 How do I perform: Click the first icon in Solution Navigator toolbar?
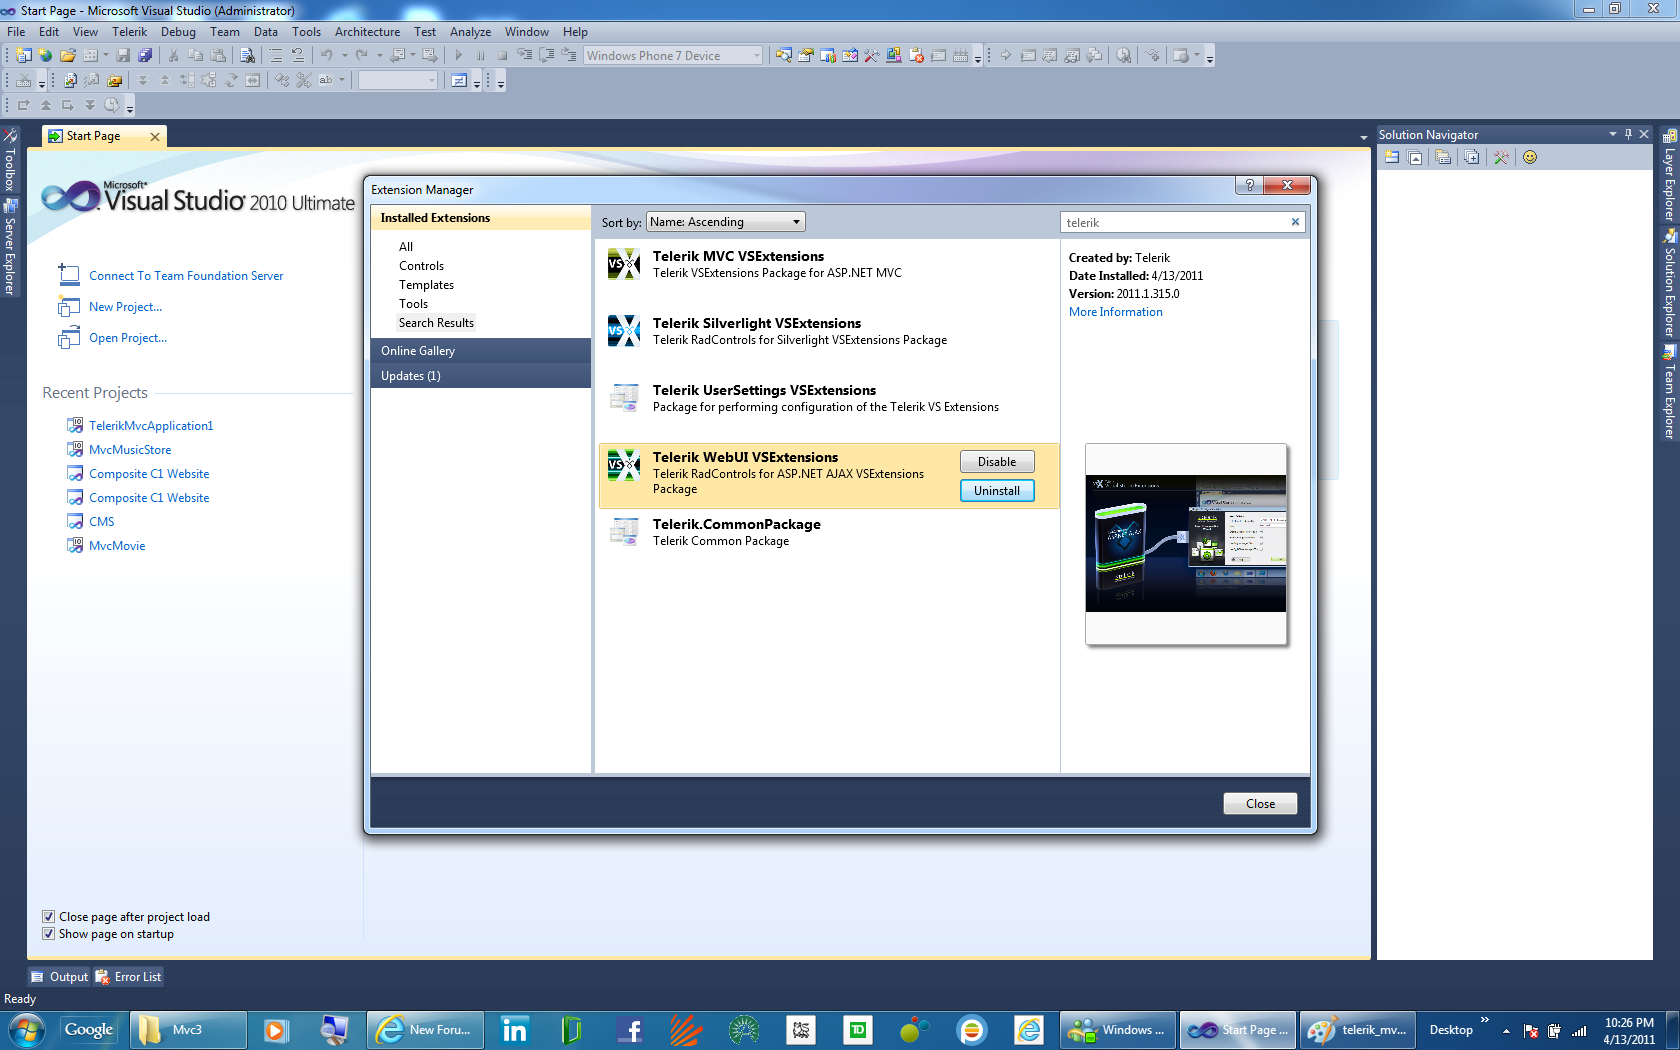coord(1392,157)
